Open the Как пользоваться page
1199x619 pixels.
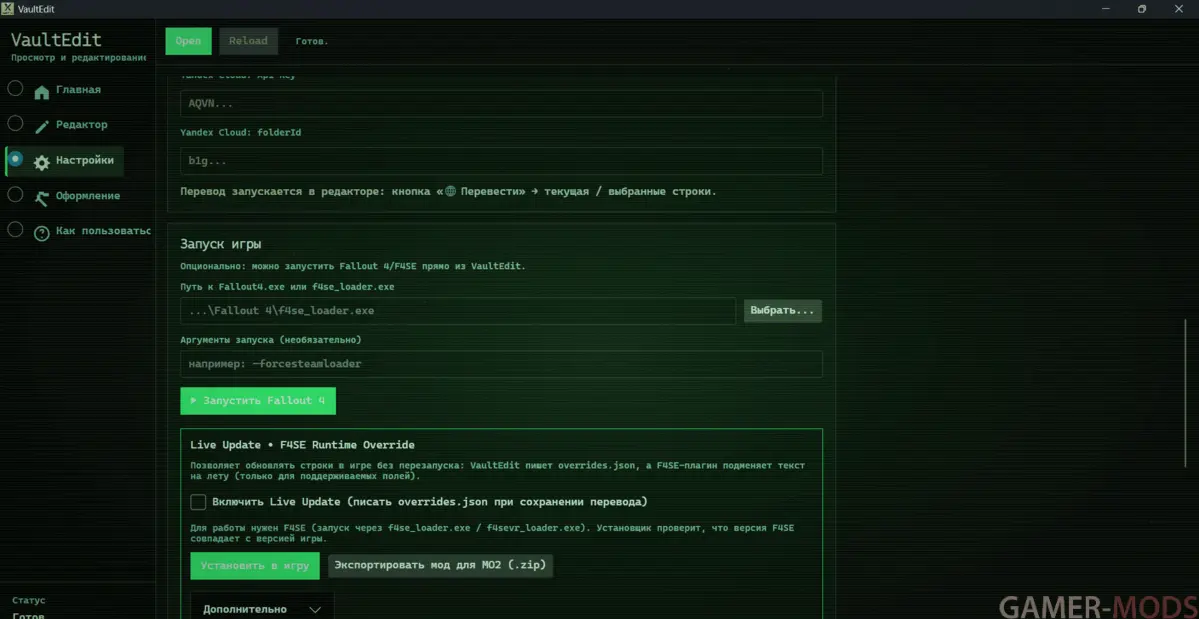(x=102, y=231)
